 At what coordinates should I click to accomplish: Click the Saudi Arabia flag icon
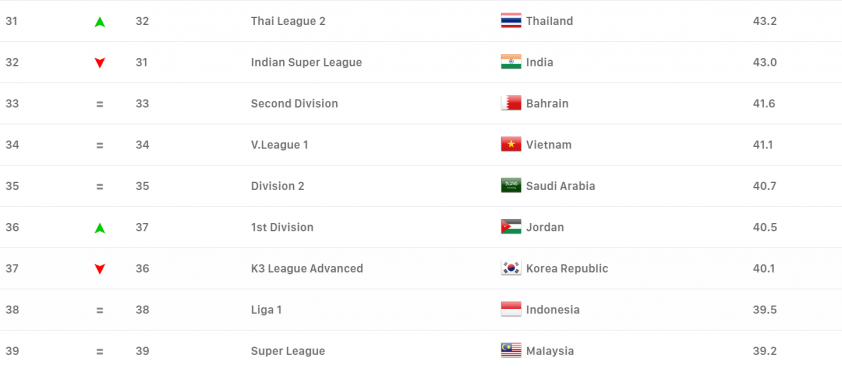pos(511,186)
